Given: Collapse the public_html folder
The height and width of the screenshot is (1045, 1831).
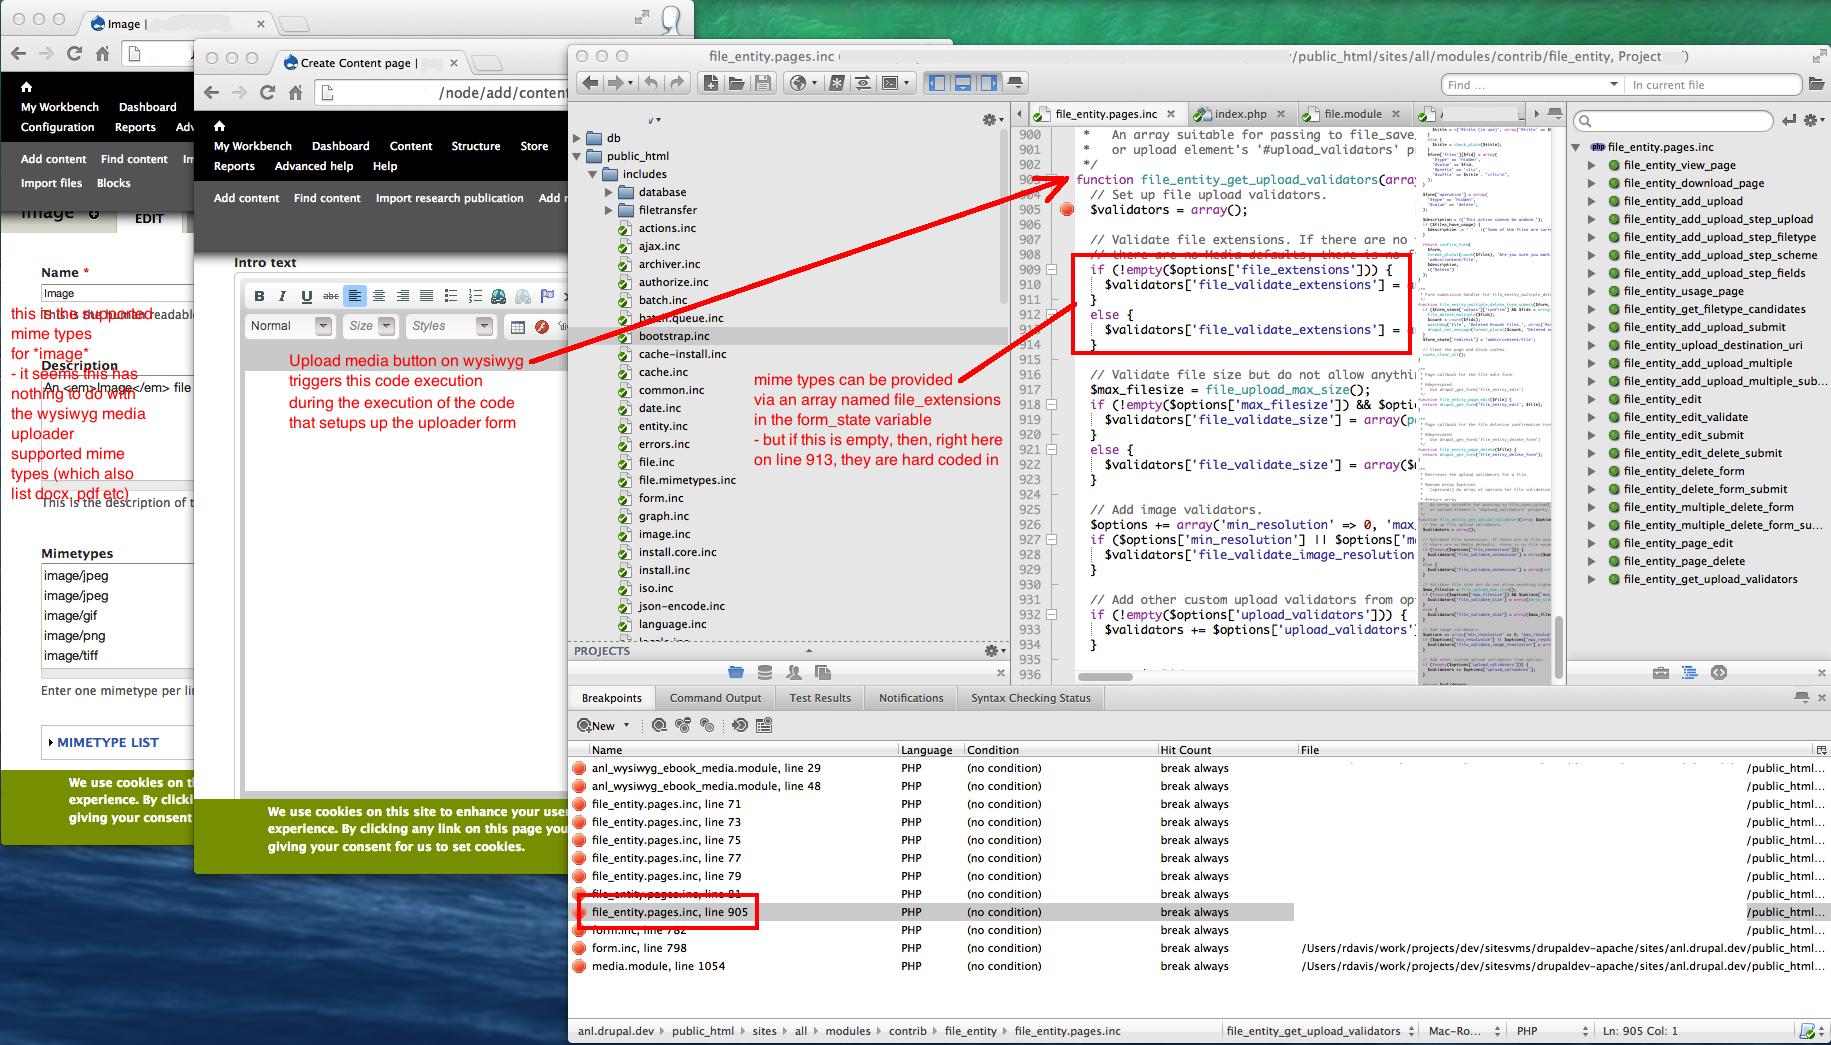Looking at the screenshot, I should pyautogui.click(x=577, y=156).
